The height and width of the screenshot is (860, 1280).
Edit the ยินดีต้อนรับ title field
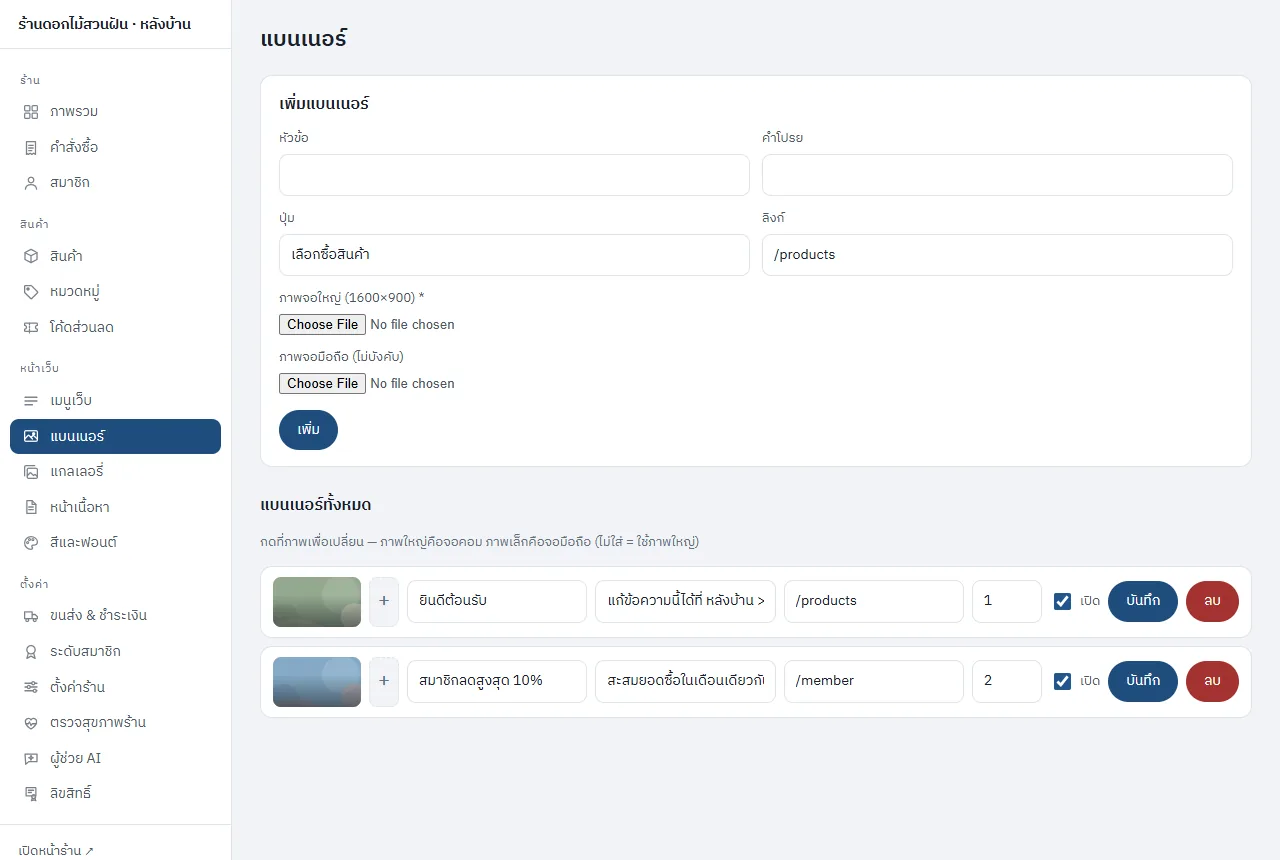pos(497,601)
